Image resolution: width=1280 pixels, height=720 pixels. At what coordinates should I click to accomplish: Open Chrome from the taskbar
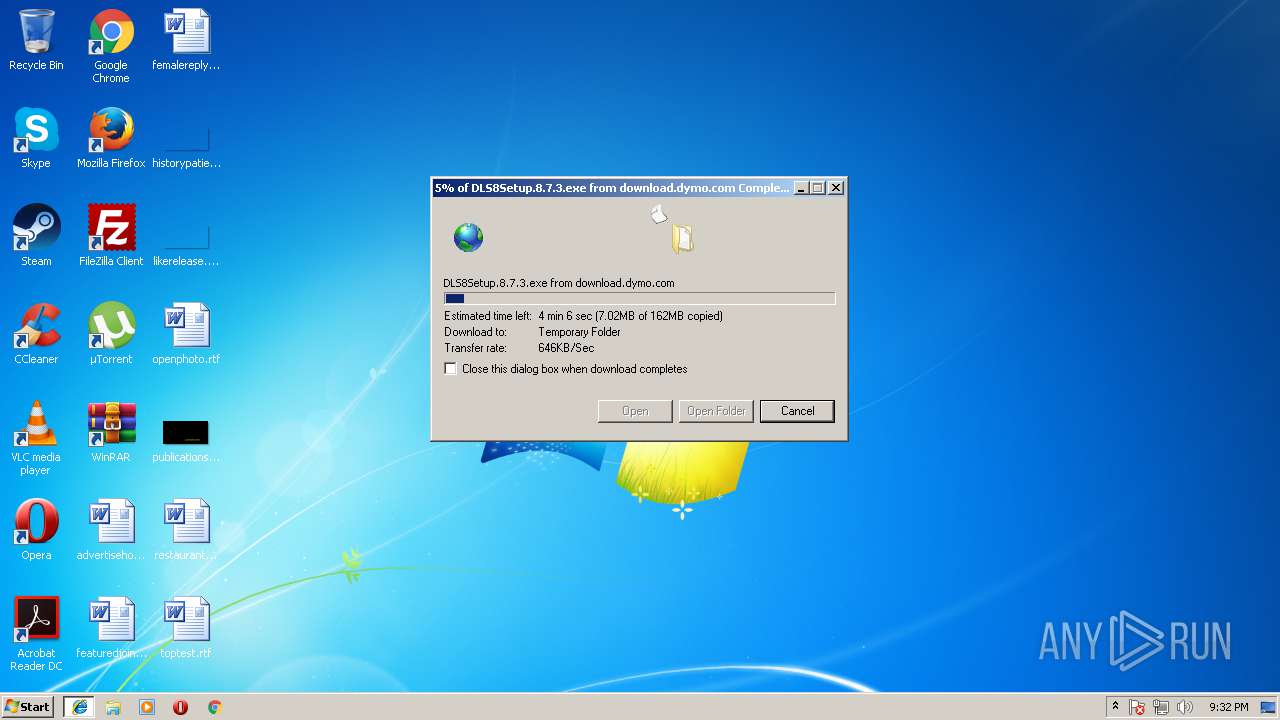[x=214, y=707]
